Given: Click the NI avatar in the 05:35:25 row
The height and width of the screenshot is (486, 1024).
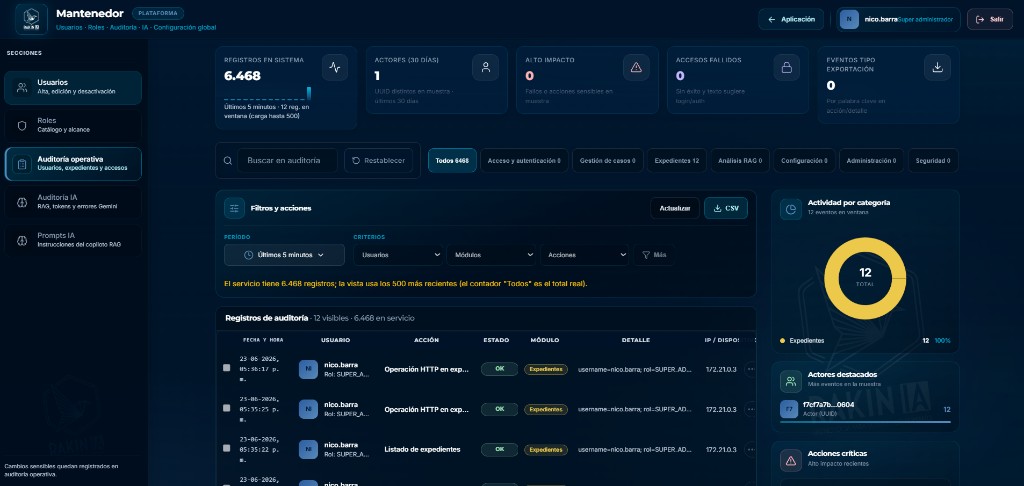Looking at the screenshot, I should coord(308,409).
